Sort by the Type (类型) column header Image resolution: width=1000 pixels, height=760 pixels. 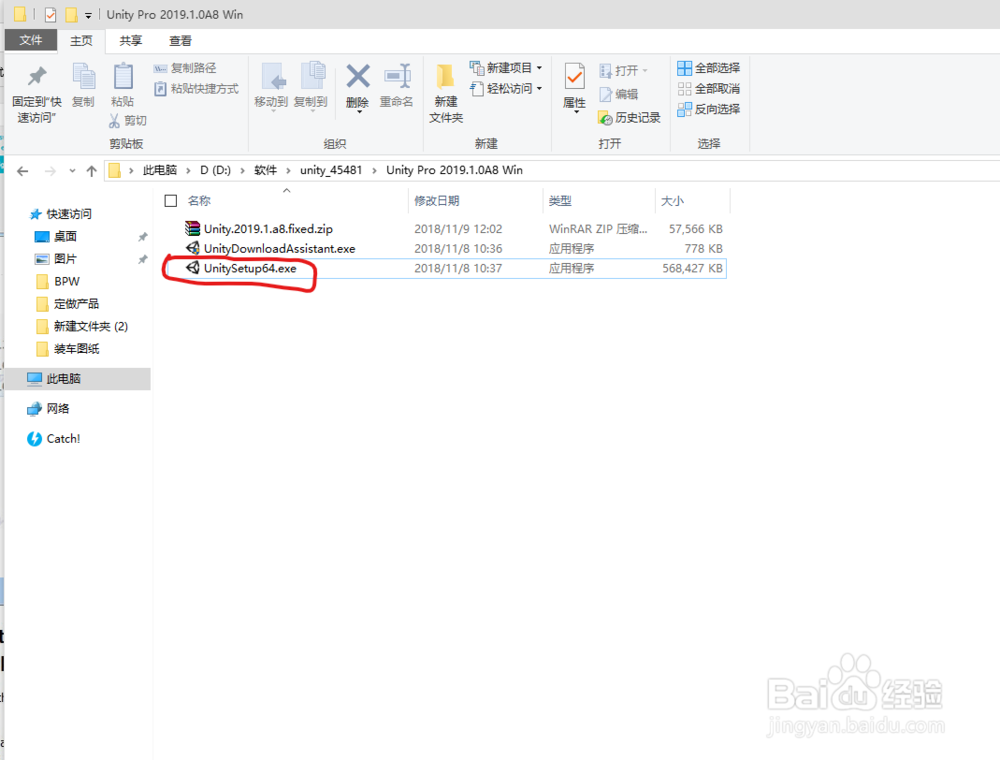tap(560, 201)
